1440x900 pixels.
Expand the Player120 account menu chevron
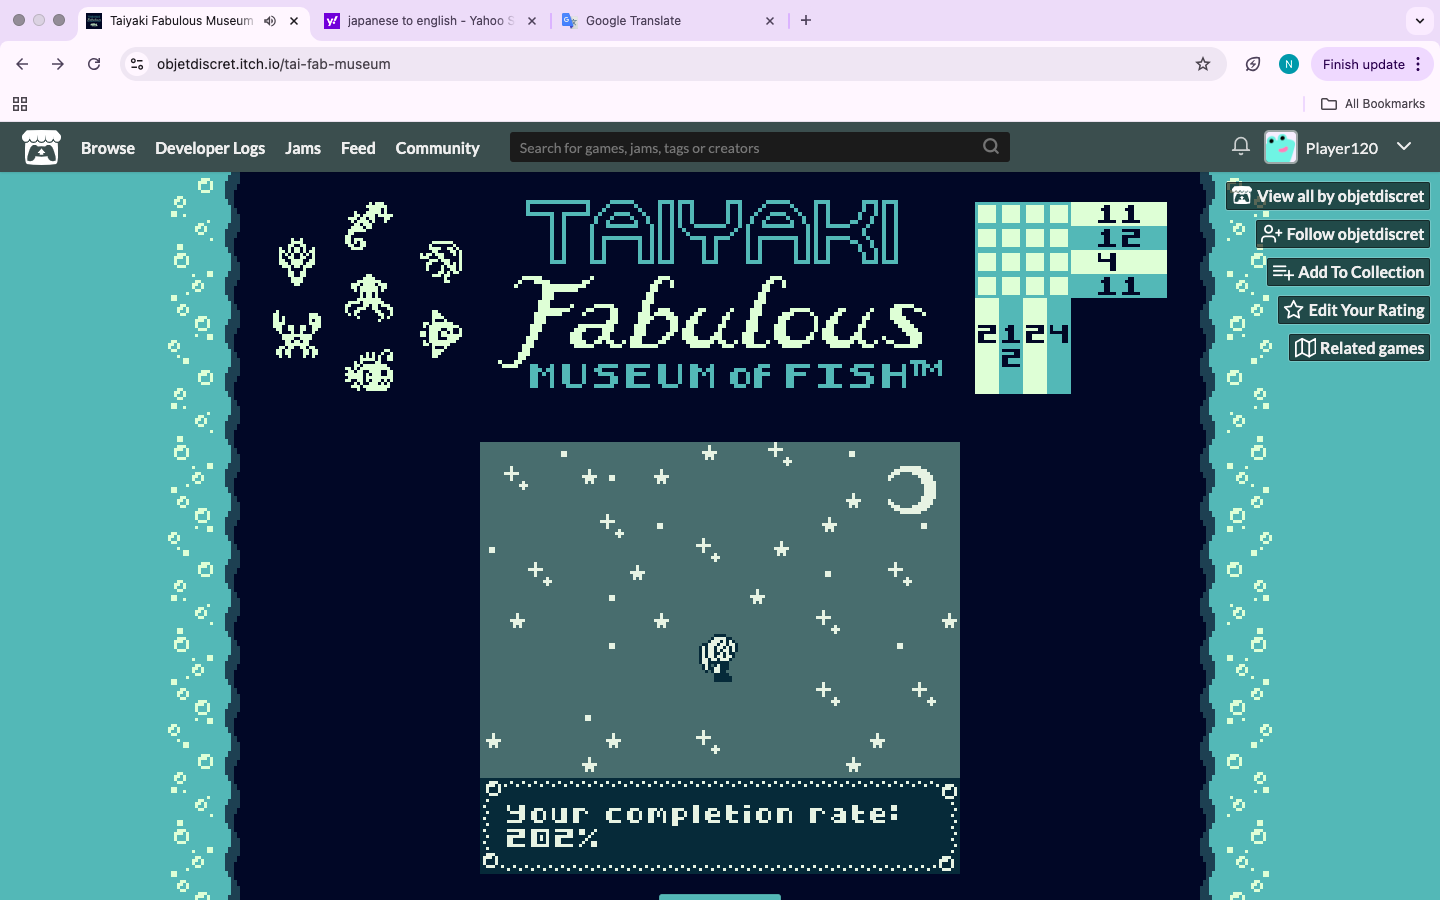click(1404, 147)
